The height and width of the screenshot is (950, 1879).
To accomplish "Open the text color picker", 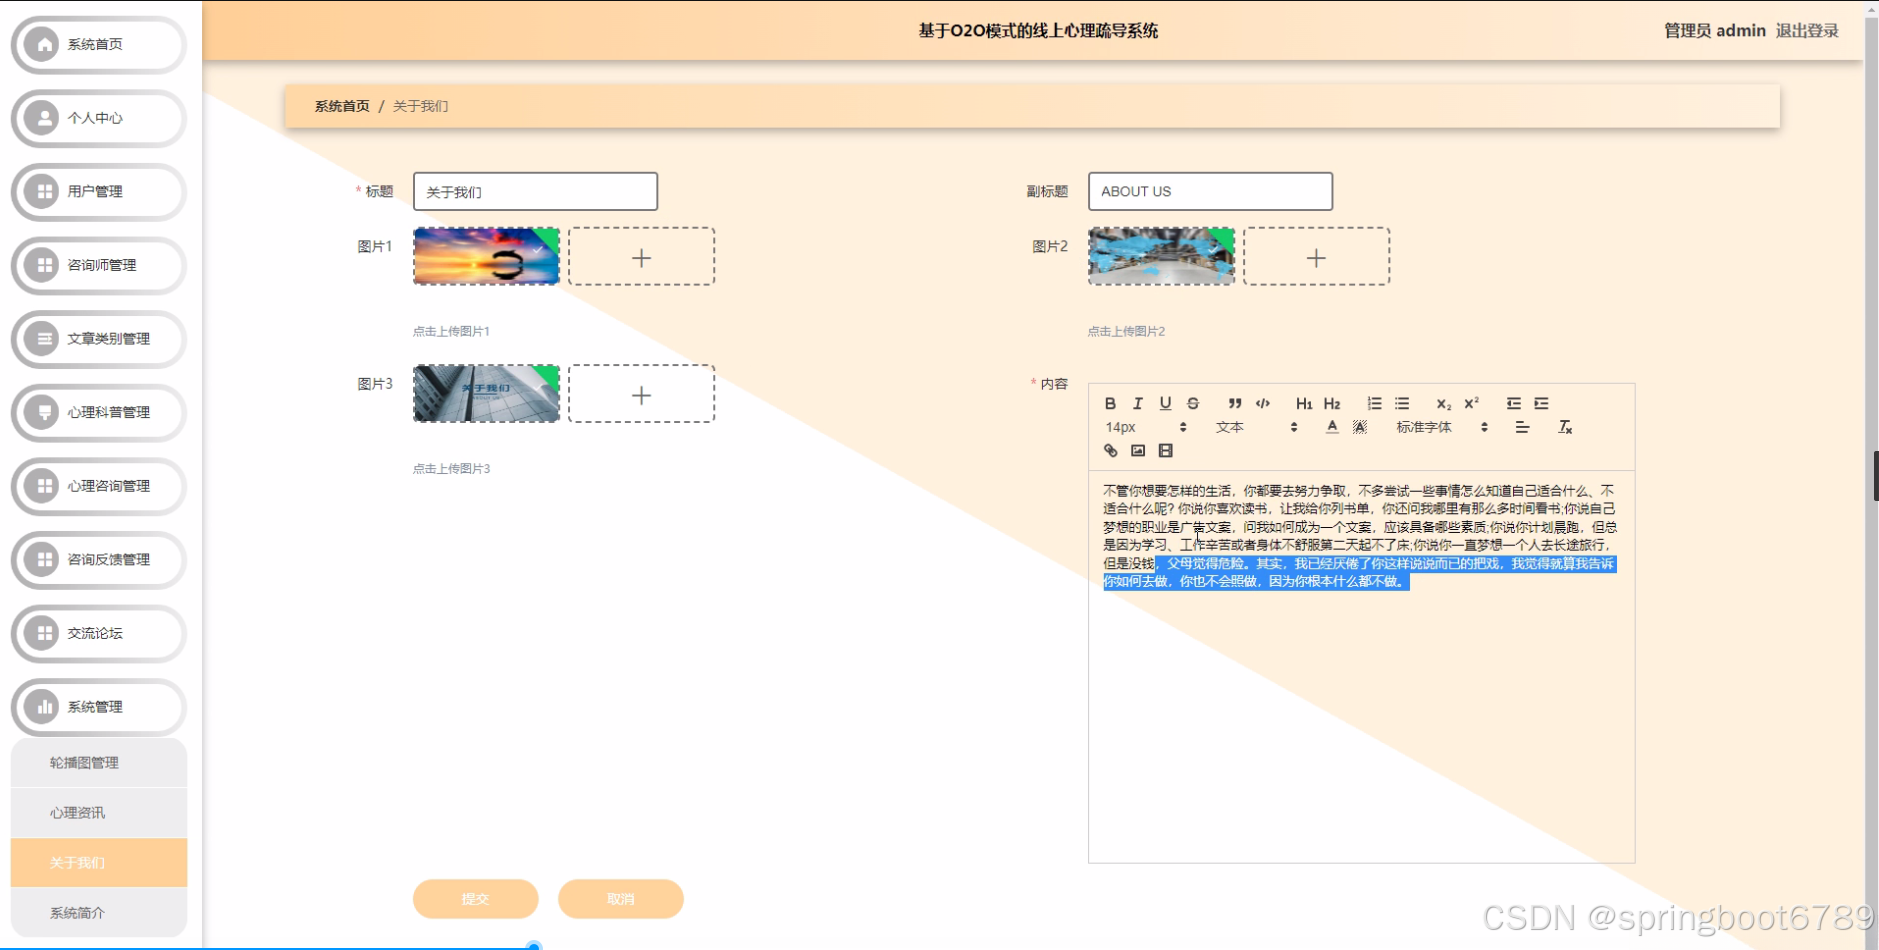I will [1332, 427].
